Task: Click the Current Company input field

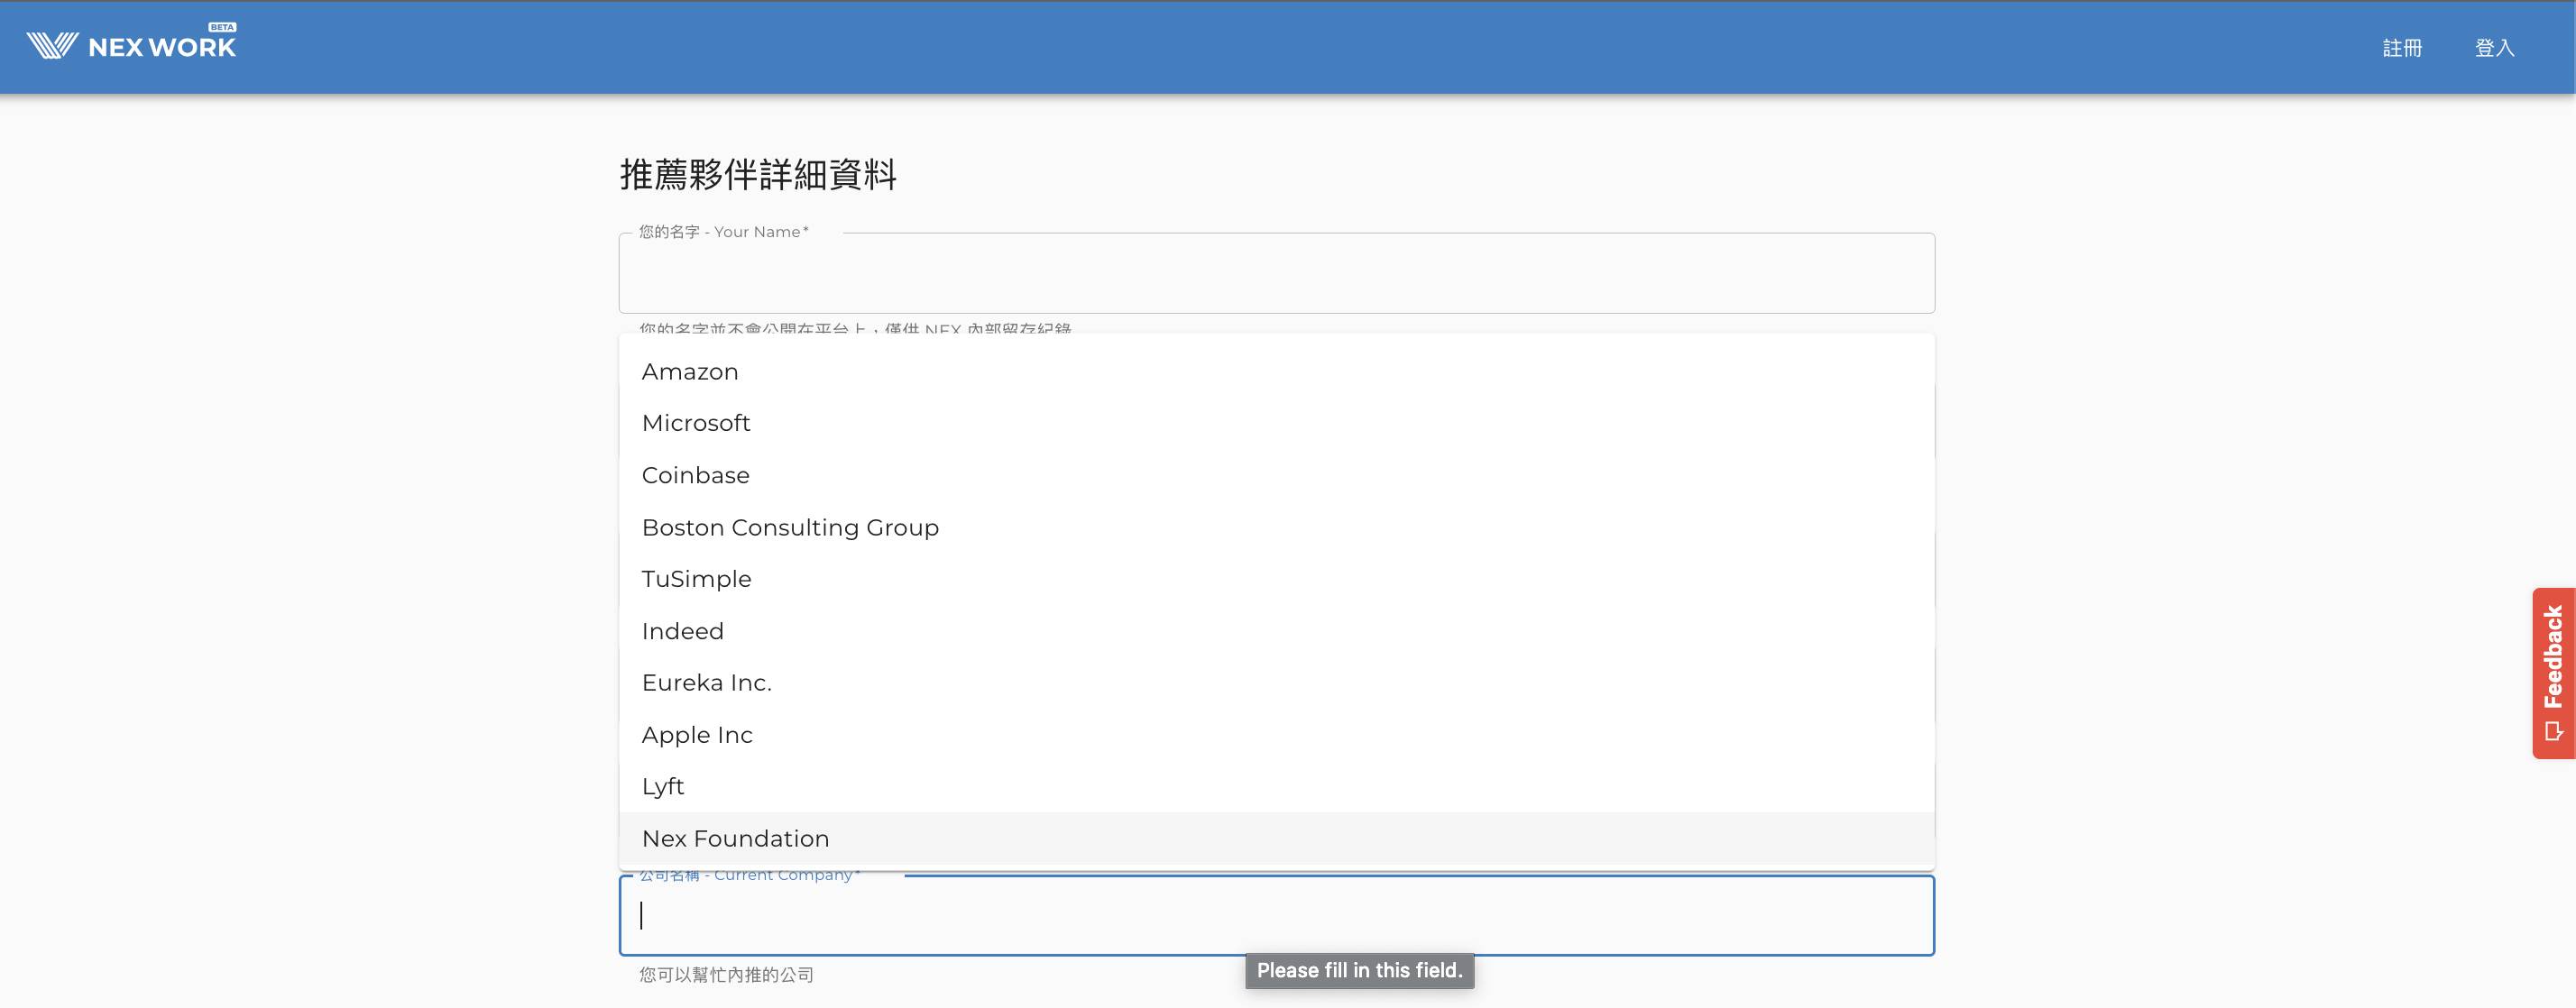Action: tap(1276, 916)
